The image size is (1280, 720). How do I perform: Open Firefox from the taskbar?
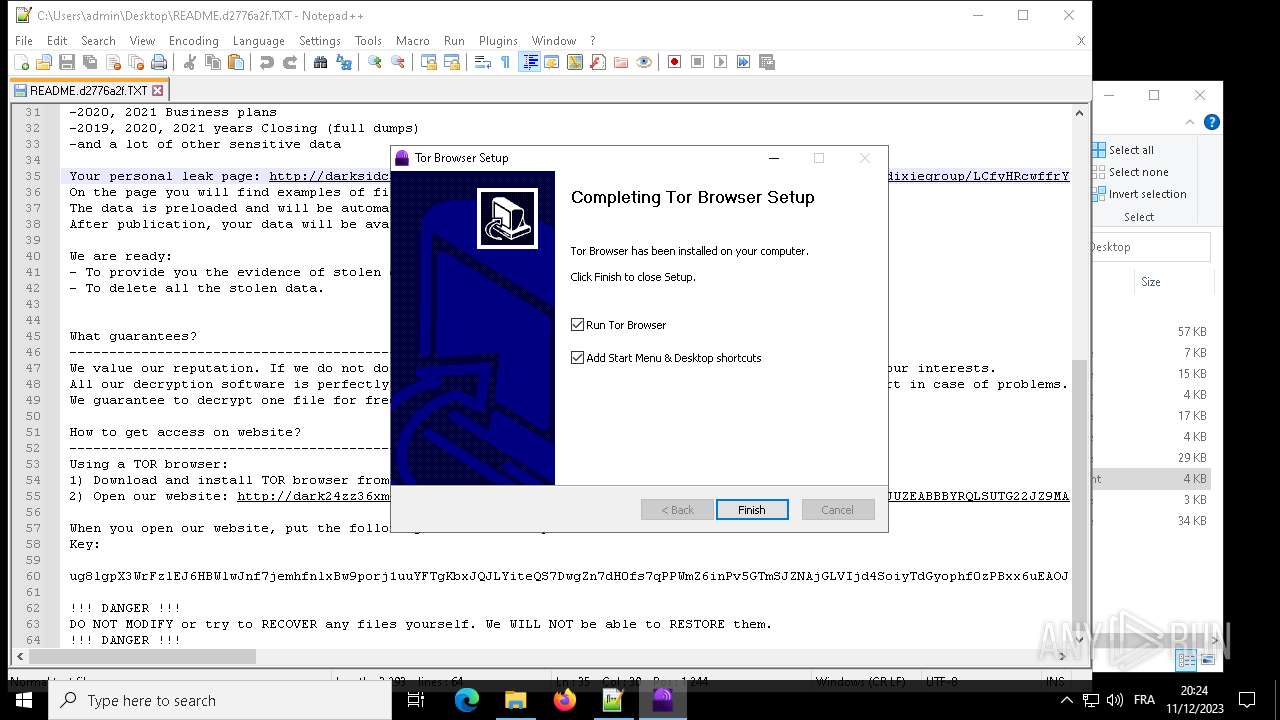tap(565, 700)
